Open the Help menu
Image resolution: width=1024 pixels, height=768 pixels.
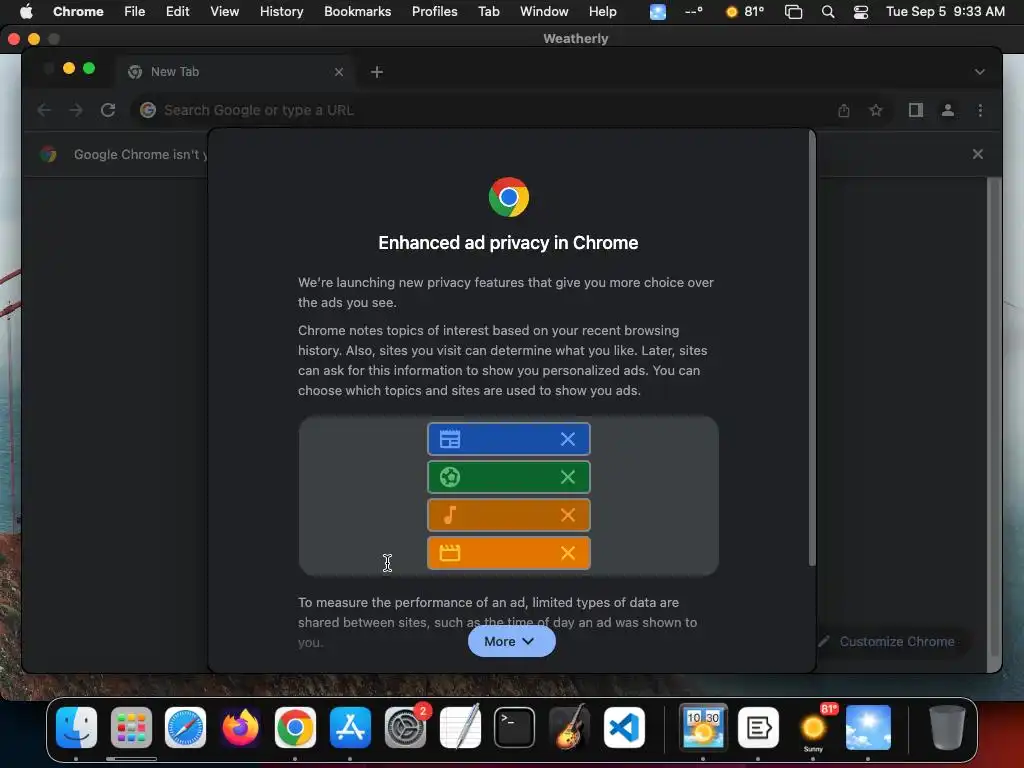click(602, 11)
